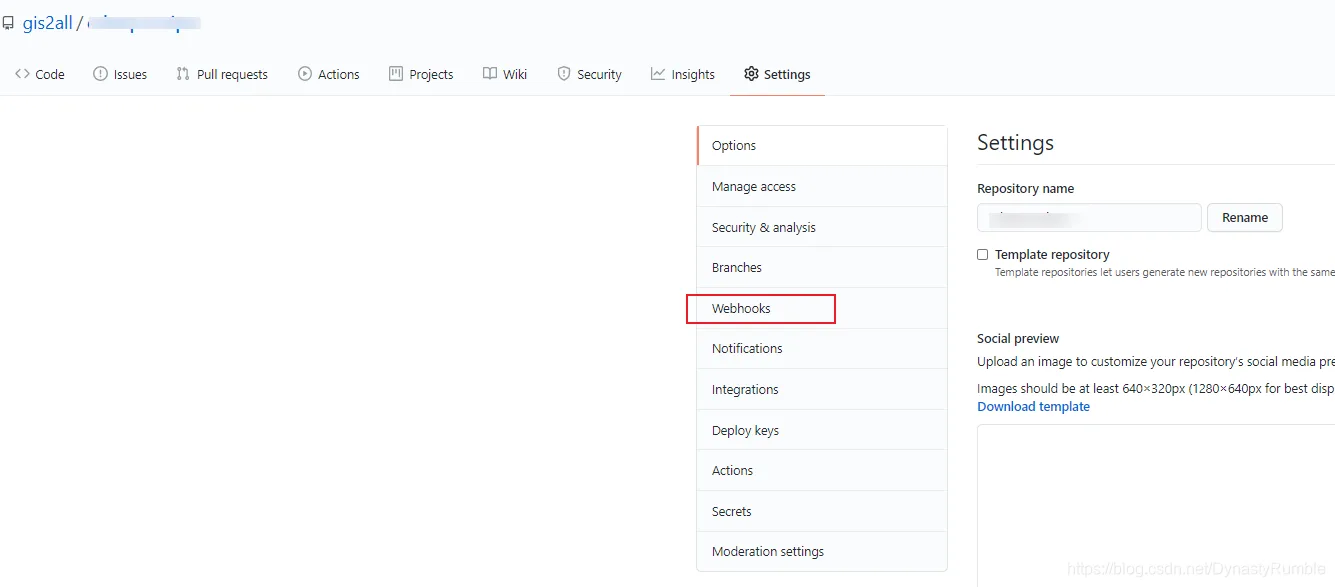Open the Projects tab
This screenshot has height=587, width=1335.
(421, 74)
